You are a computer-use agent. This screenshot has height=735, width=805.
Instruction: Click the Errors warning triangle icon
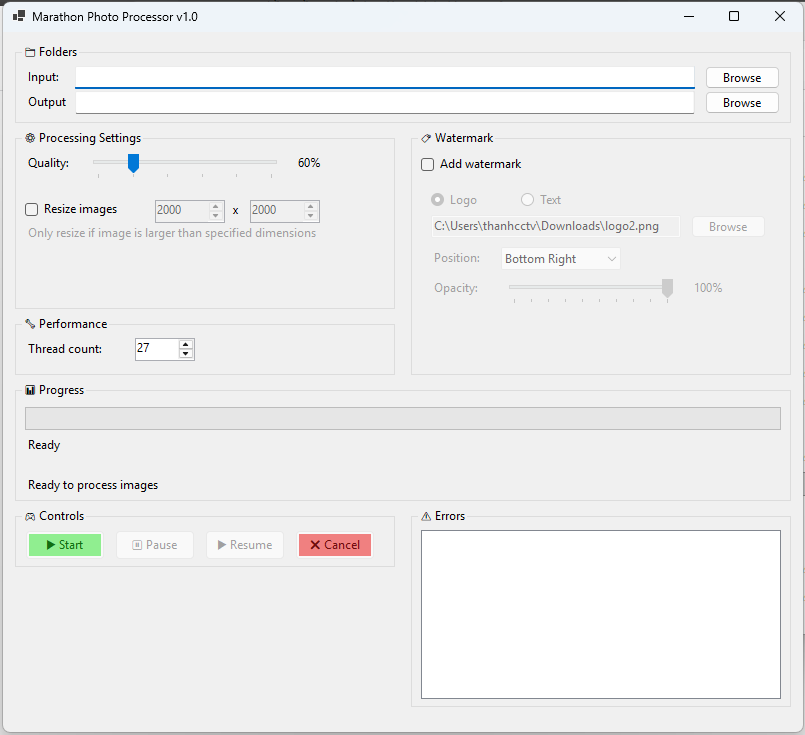(x=426, y=516)
